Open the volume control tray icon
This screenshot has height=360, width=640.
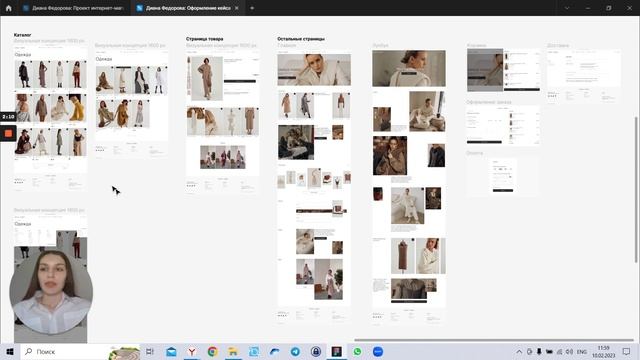click(x=569, y=351)
